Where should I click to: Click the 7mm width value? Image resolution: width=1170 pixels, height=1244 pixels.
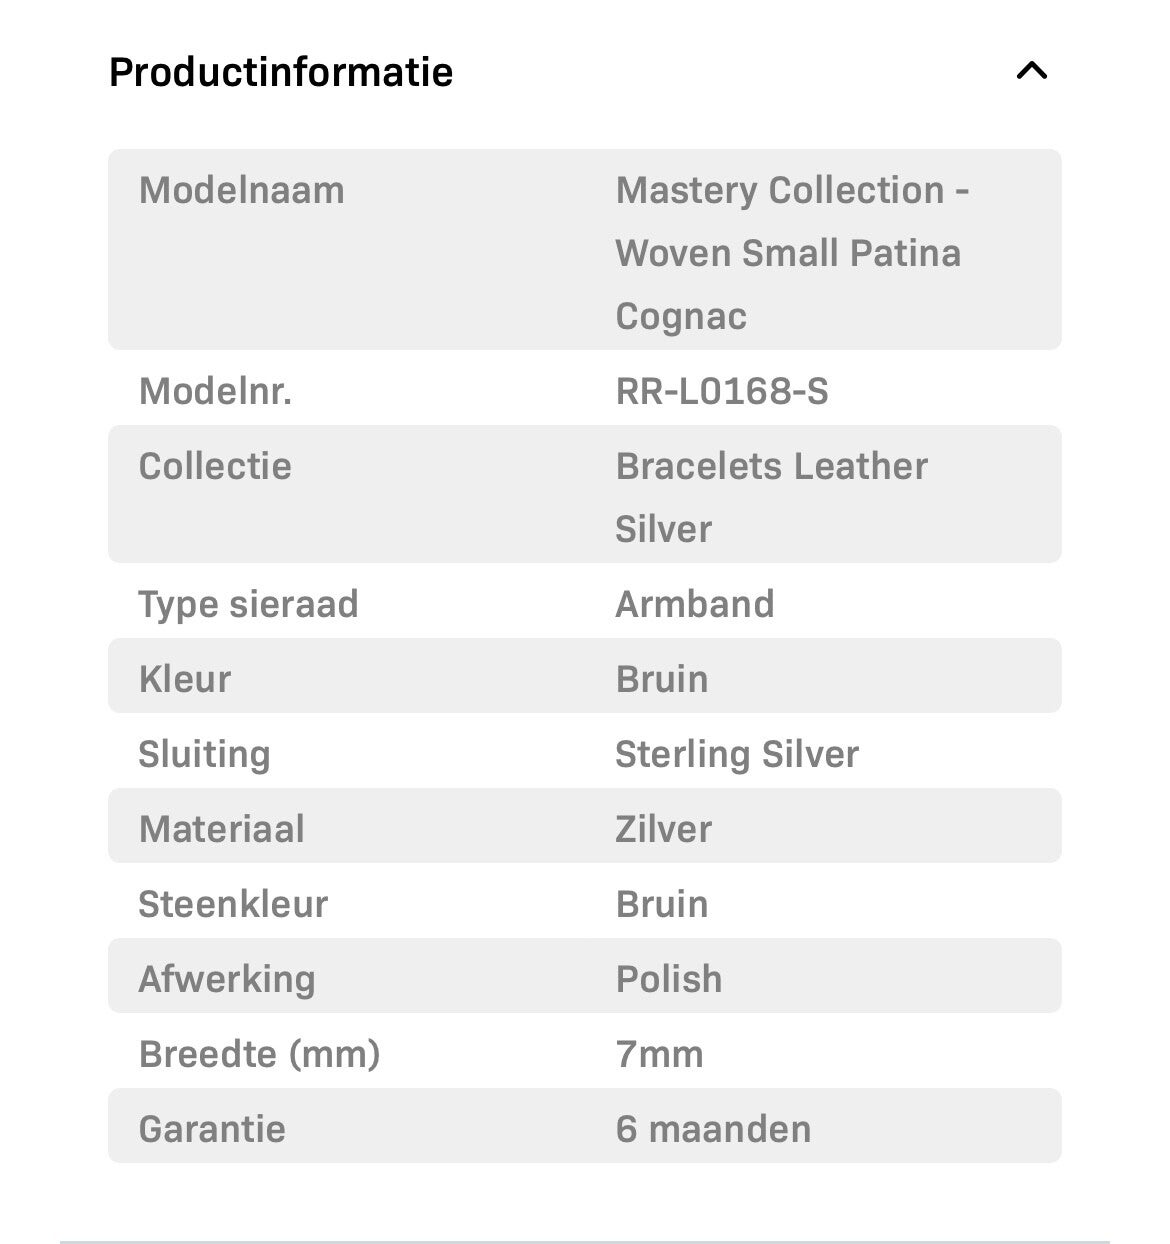click(x=660, y=1054)
